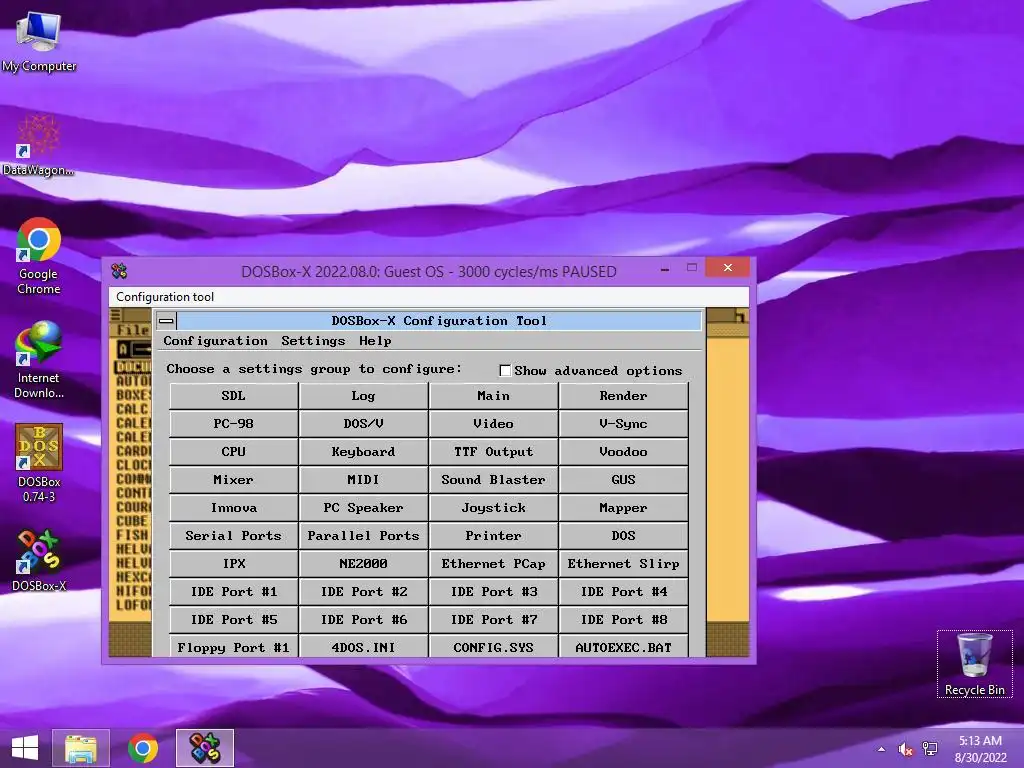Open IDE Port #5 settings
This screenshot has height=768, width=1024.
pyautogui.click(x=233, y=620)
